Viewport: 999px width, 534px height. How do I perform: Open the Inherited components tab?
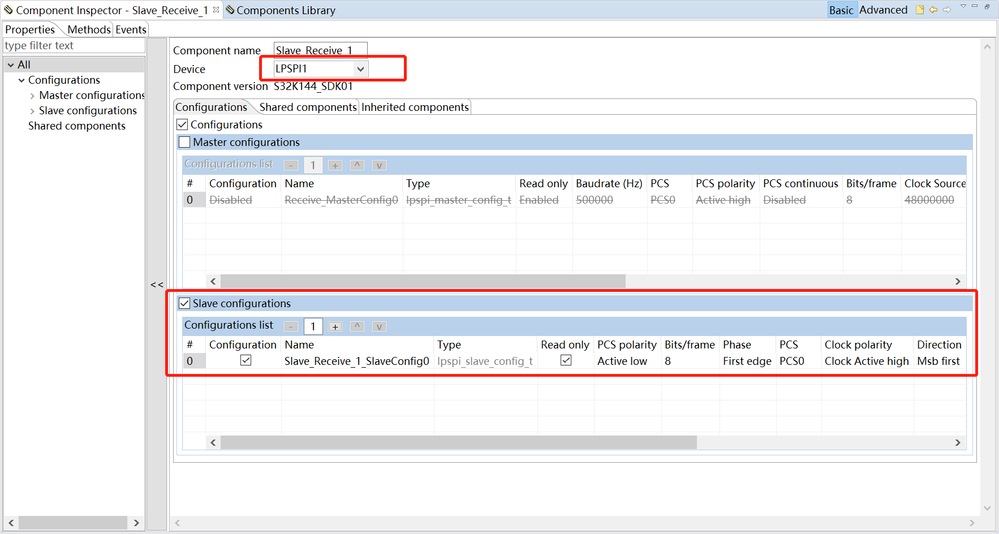(x=415, y=107)
